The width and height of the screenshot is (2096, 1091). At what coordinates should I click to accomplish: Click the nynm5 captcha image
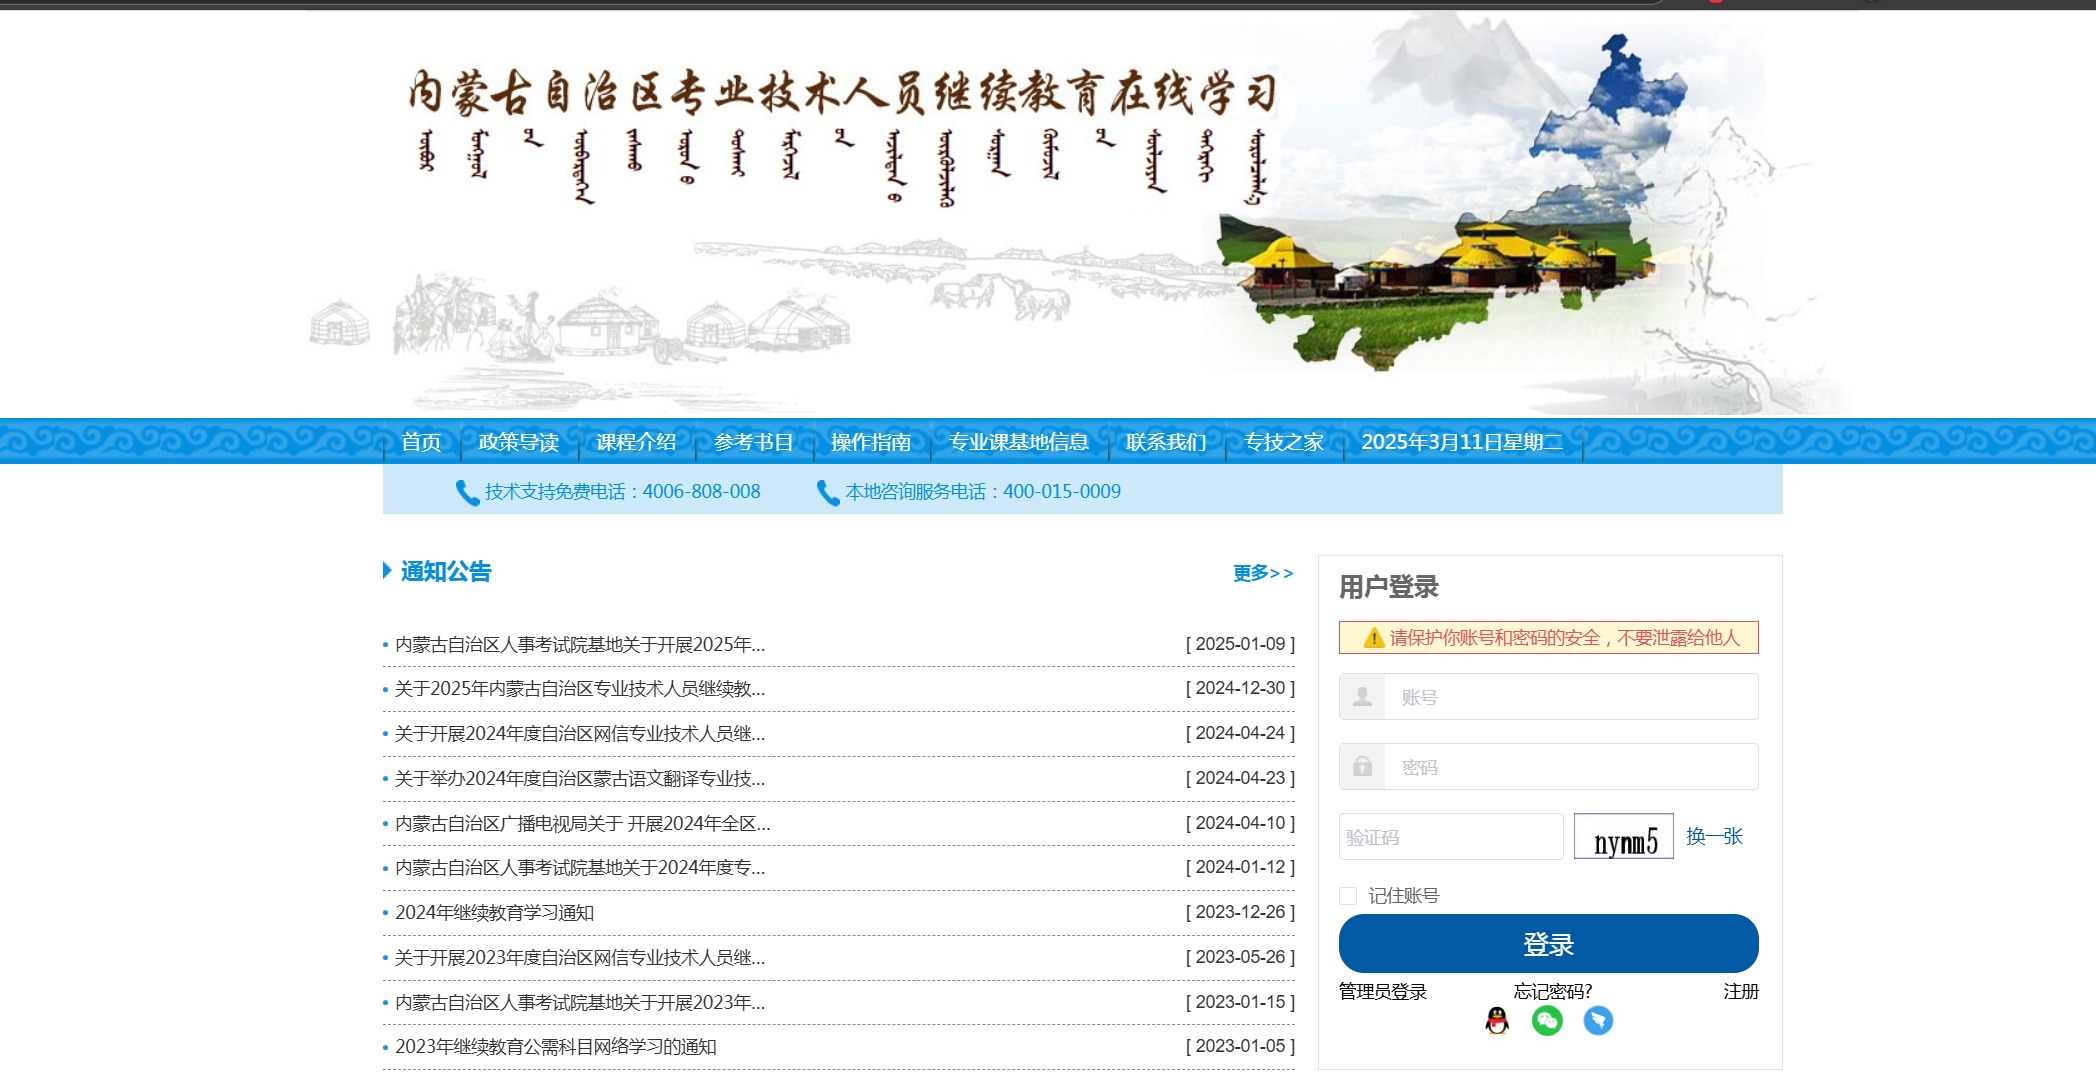(1623, 836)
